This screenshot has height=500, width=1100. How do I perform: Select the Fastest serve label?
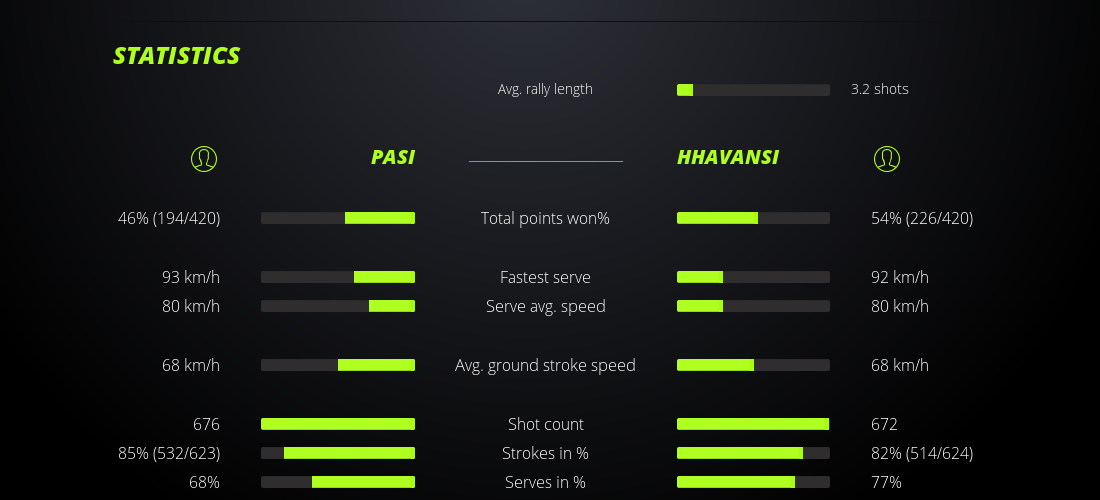point(545,277)
